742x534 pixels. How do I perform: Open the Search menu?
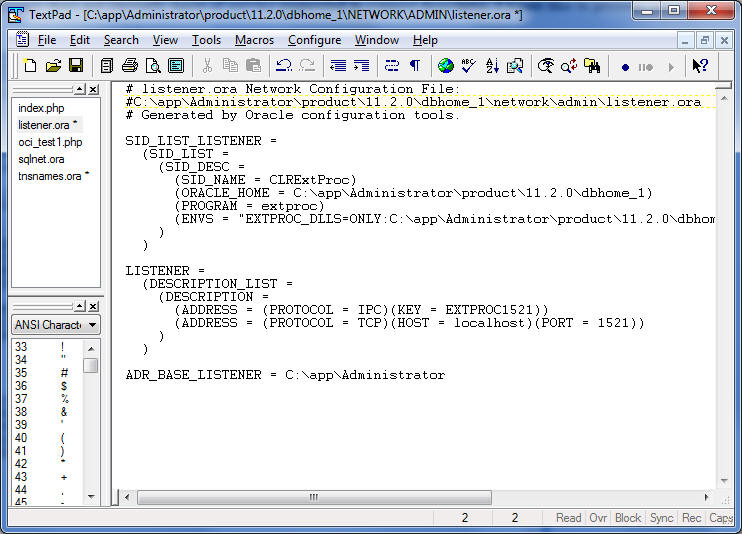121,40
